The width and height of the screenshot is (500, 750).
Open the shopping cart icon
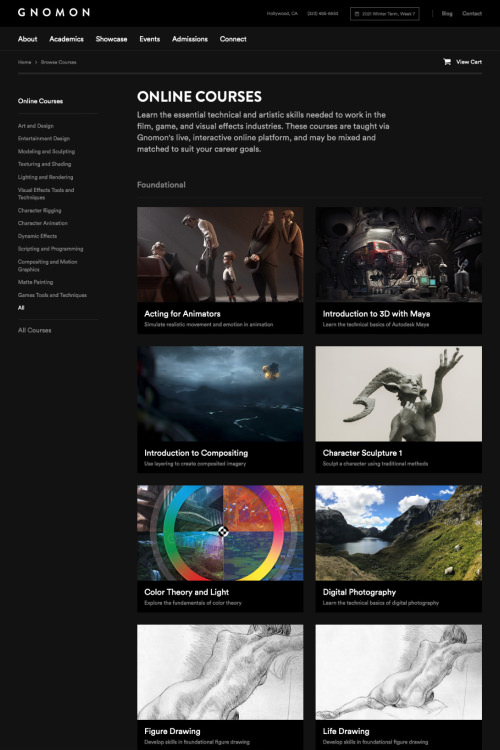(x=447, y=62)
